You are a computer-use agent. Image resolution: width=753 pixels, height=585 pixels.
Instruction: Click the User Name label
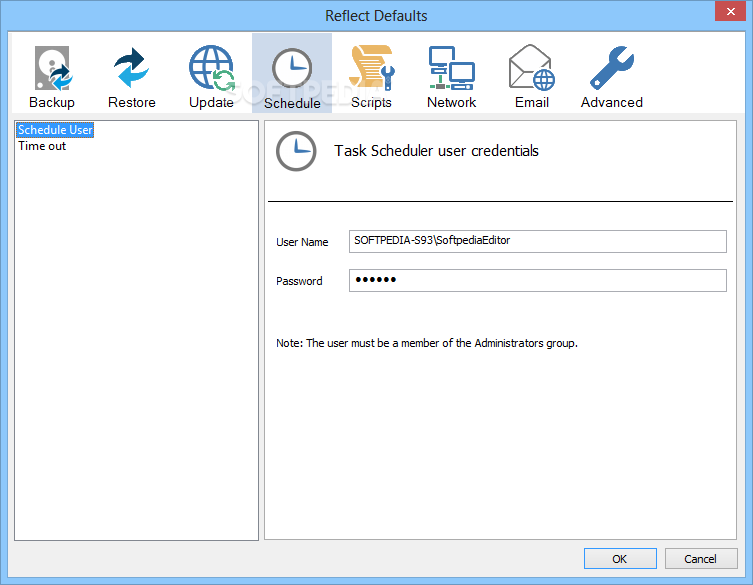pos(302,242)
